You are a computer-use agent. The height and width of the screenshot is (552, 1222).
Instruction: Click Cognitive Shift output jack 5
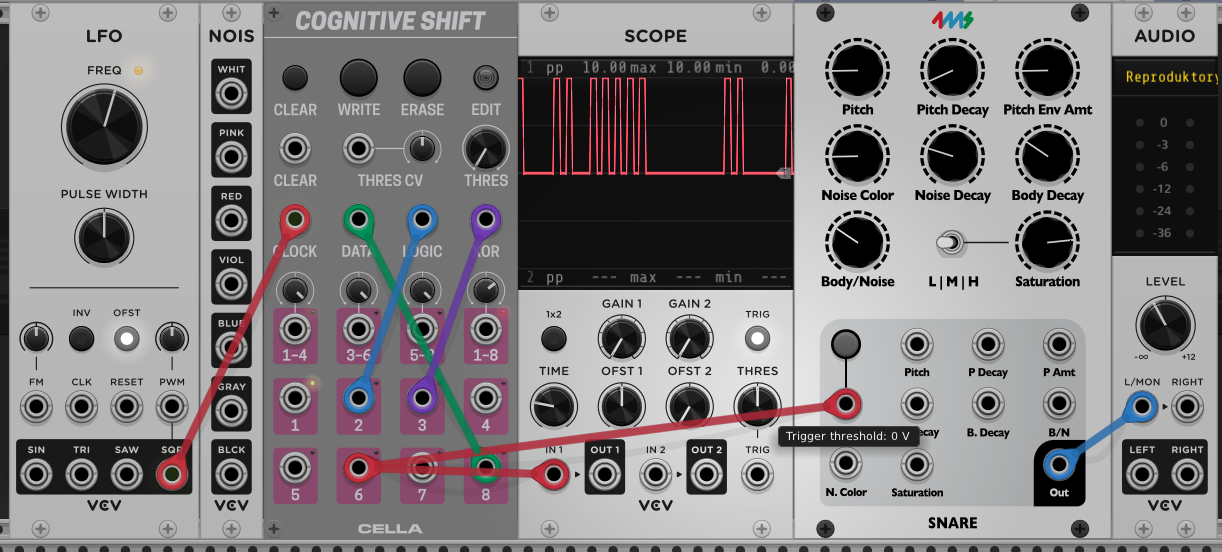[295, 467]
